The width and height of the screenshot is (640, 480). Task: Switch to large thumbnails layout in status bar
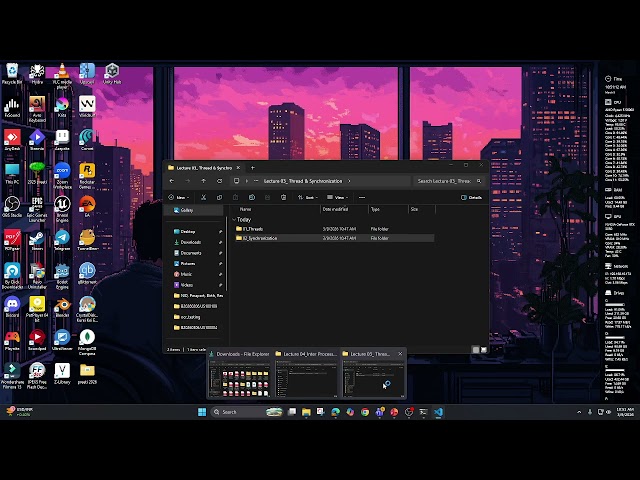click(x=484, y=350)
